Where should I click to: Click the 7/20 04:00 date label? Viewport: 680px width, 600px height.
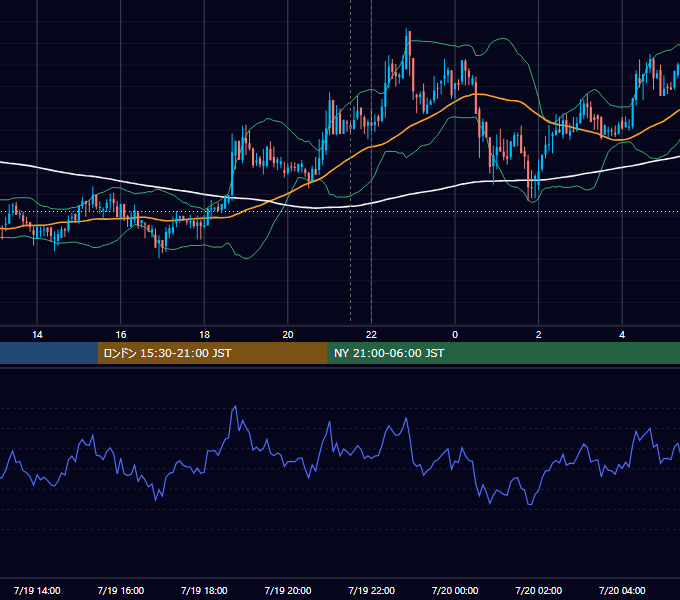622,590
